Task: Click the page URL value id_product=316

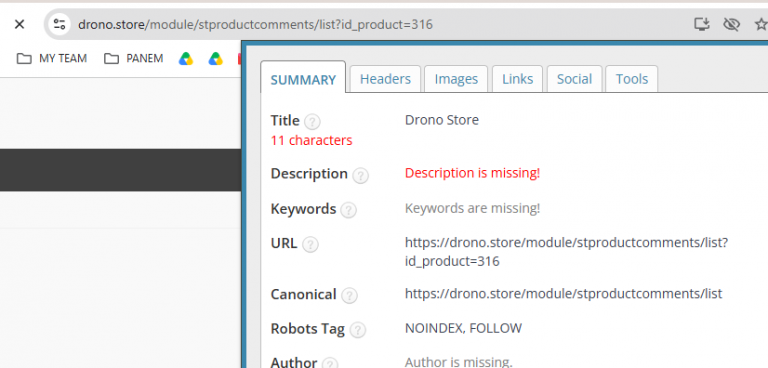Action: (x=452, y=261)
